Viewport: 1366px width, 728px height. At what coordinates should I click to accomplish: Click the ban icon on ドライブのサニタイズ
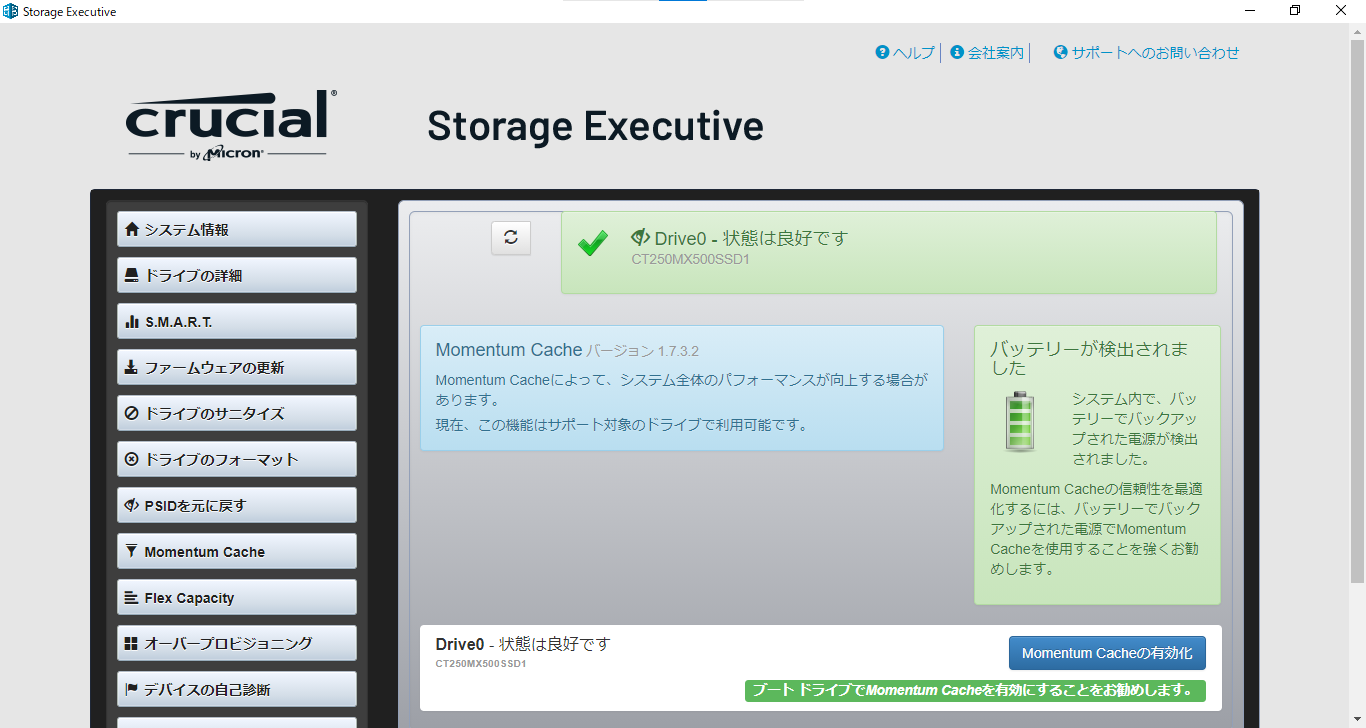point(131,413)
